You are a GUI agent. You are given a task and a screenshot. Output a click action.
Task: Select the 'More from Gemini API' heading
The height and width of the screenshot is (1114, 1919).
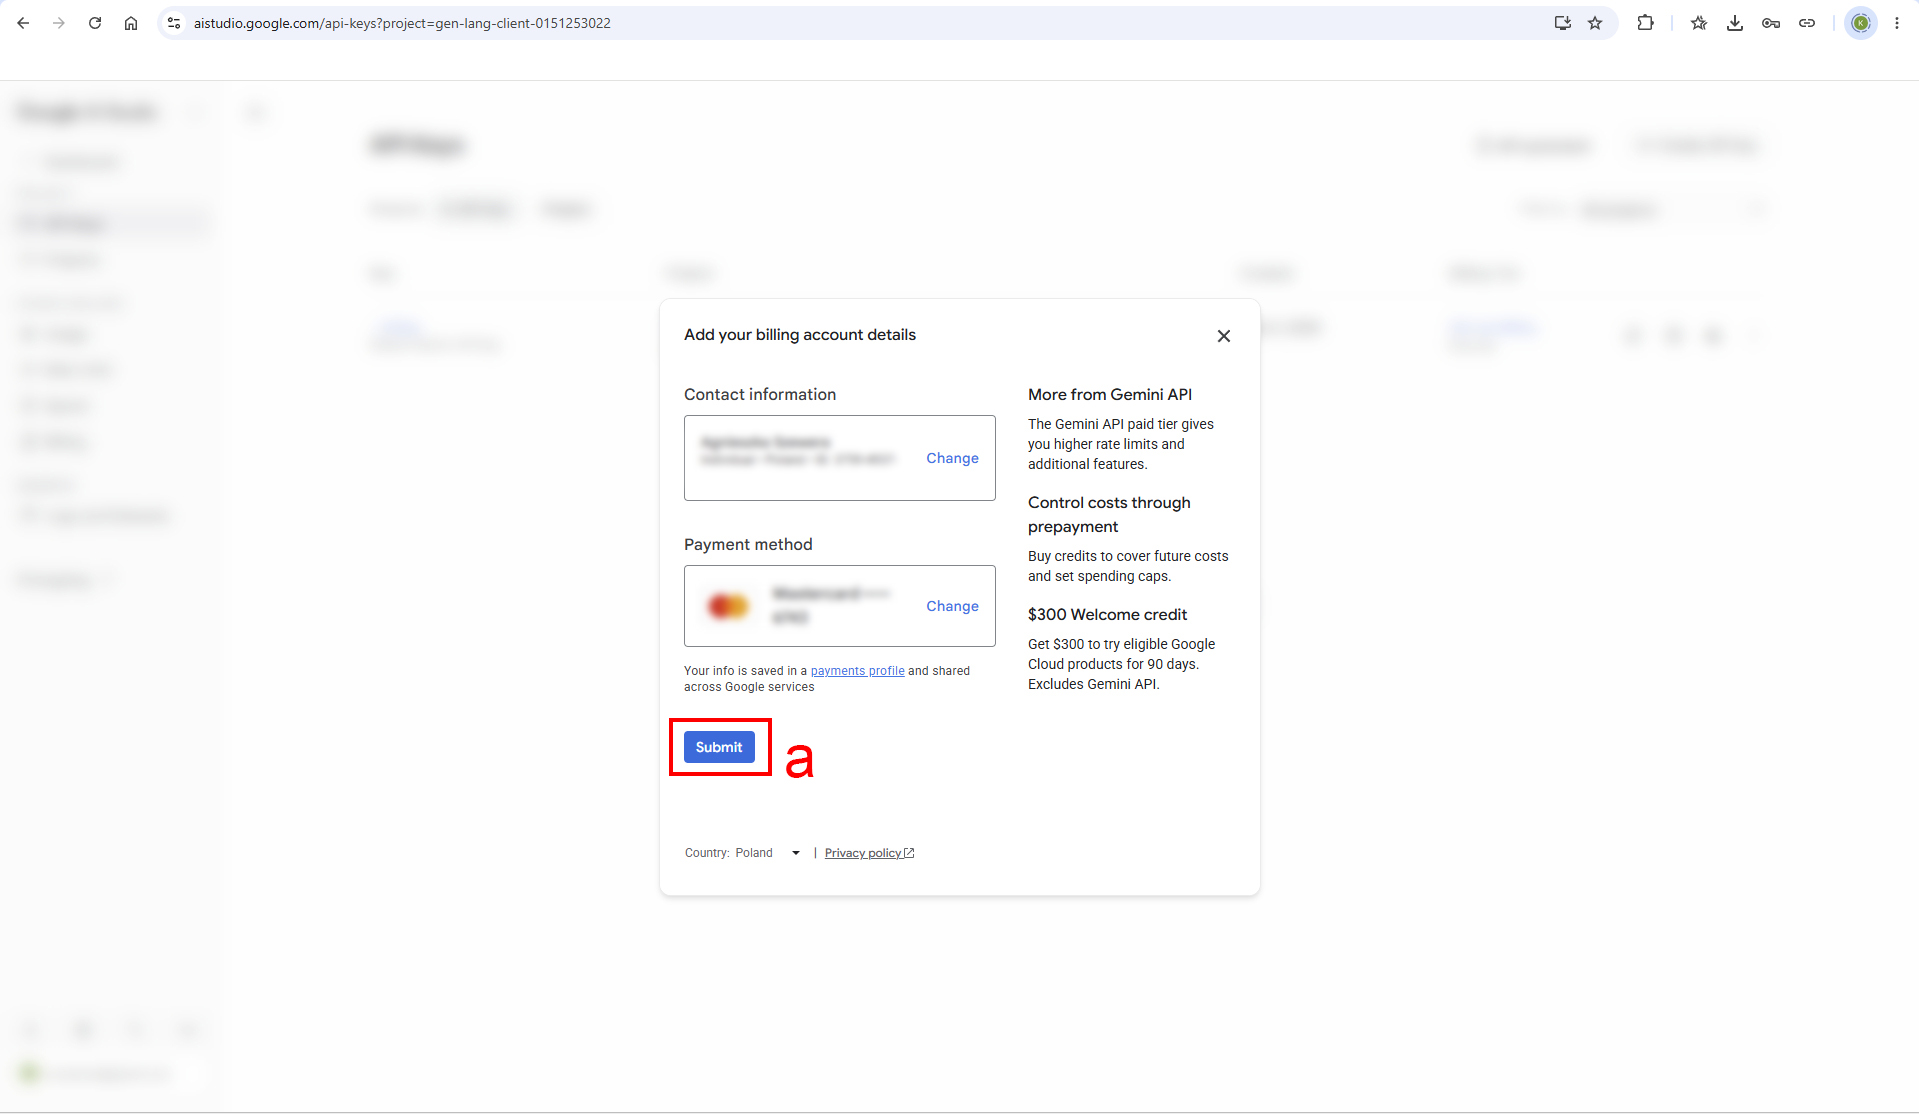pyautogui.click(x=1110, y=395)
